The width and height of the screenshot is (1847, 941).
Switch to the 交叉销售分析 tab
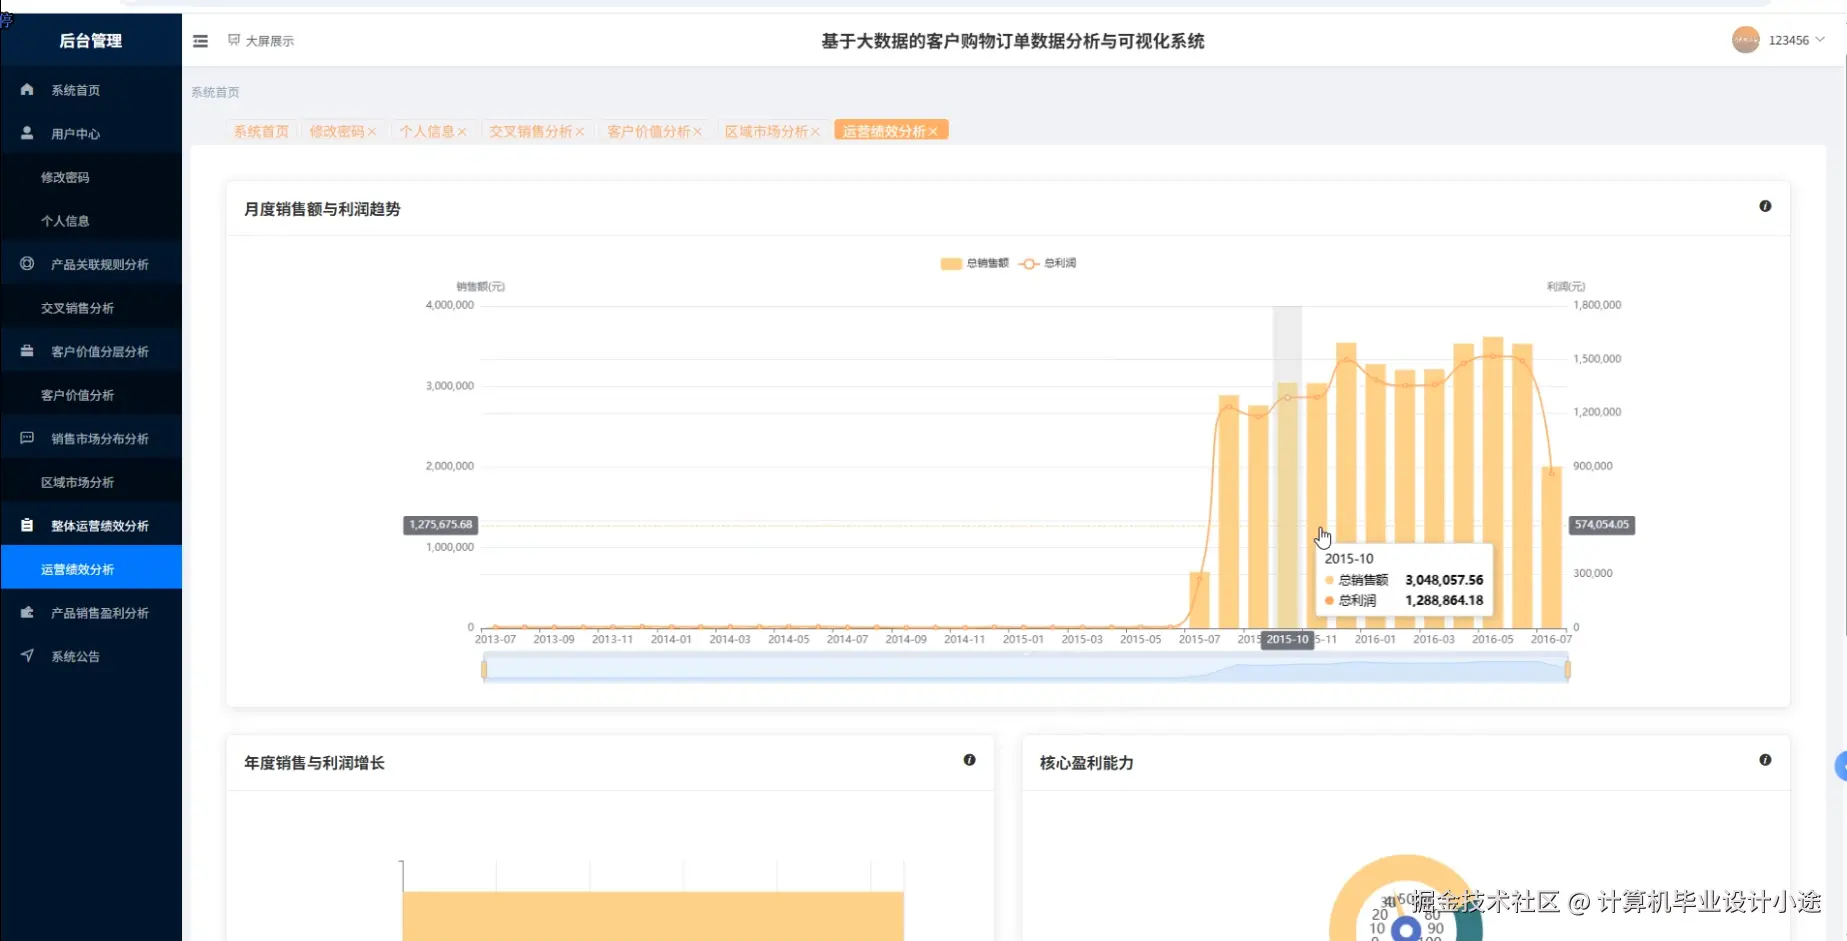[531, 132]
